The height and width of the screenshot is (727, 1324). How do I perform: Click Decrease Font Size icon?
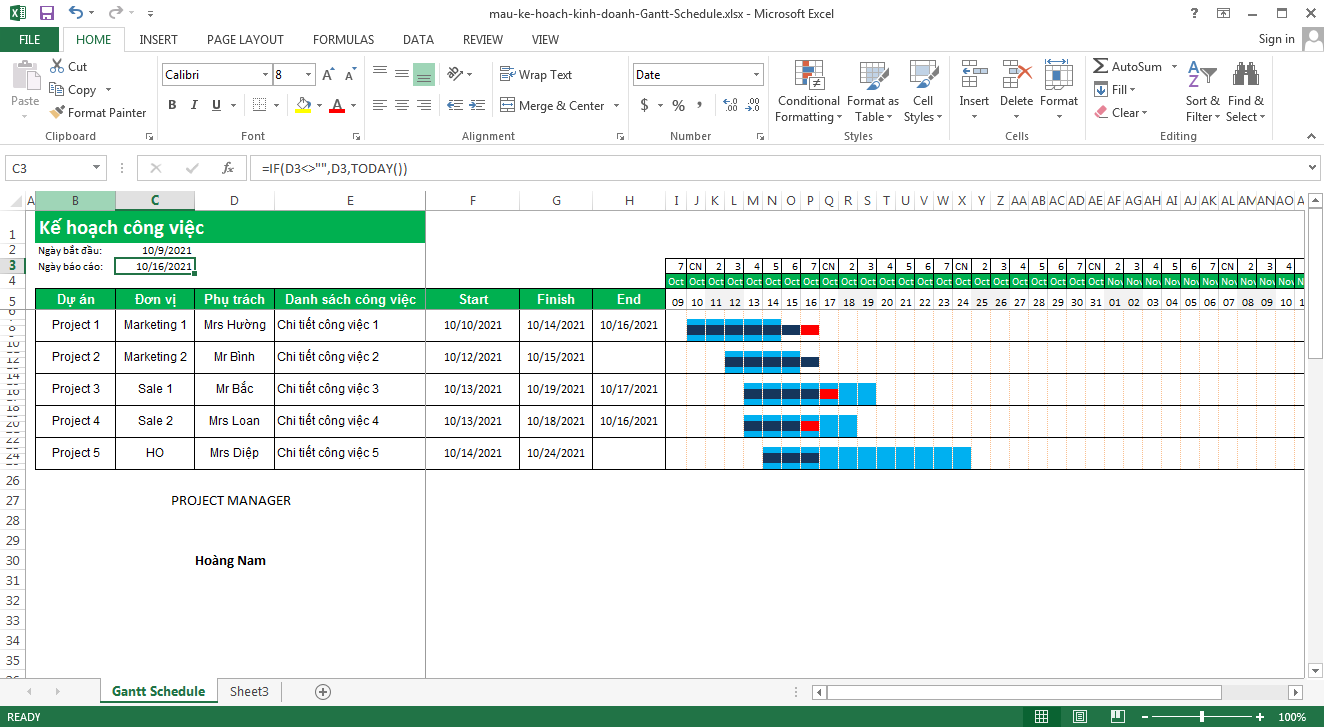pos(350,75)
